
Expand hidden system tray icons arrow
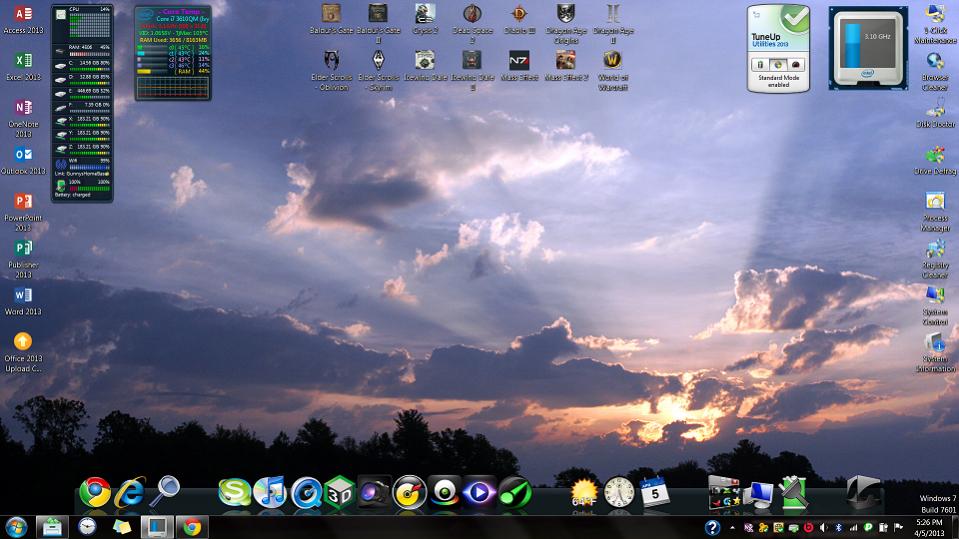(x=732, y=527)
